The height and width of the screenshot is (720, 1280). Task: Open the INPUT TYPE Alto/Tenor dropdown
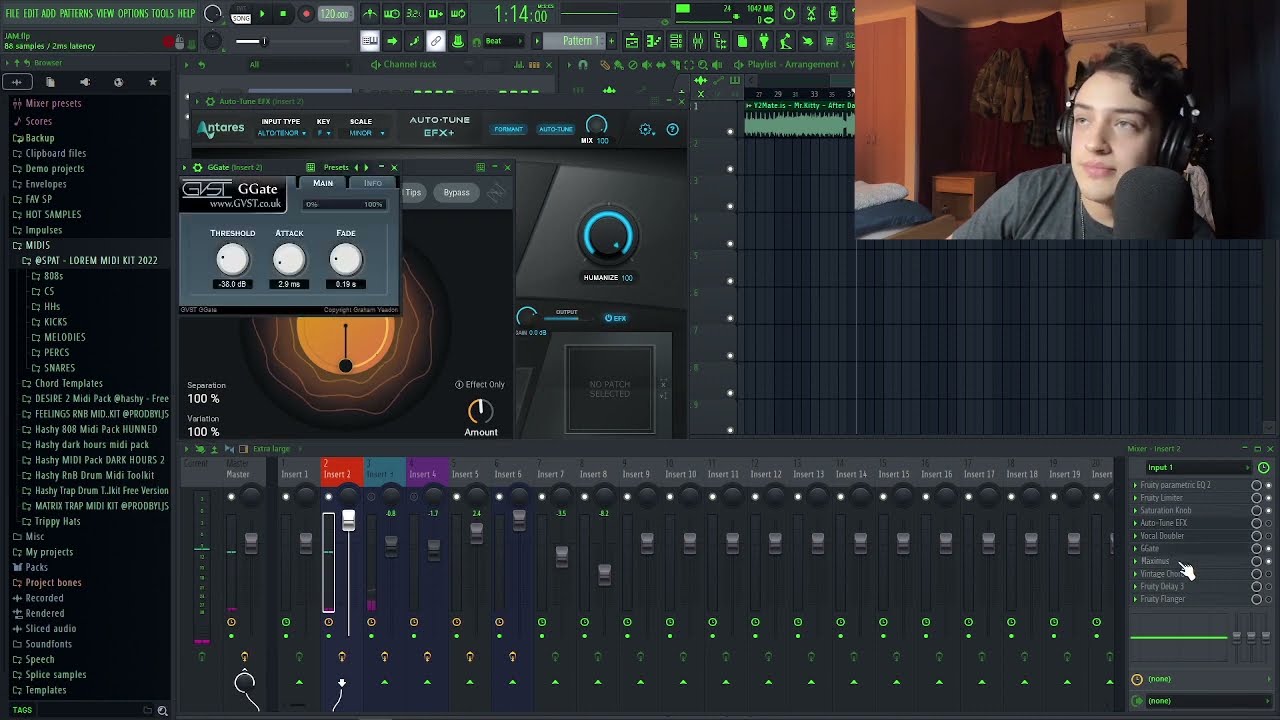pos(281,133)
